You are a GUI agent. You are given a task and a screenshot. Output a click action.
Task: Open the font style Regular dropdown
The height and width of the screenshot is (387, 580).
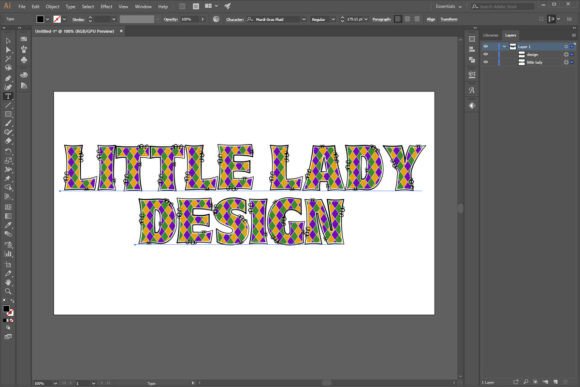333,19
